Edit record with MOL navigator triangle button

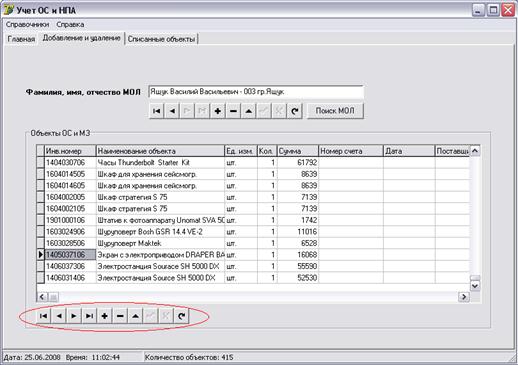pyautogui.click(x=248, y=111)
